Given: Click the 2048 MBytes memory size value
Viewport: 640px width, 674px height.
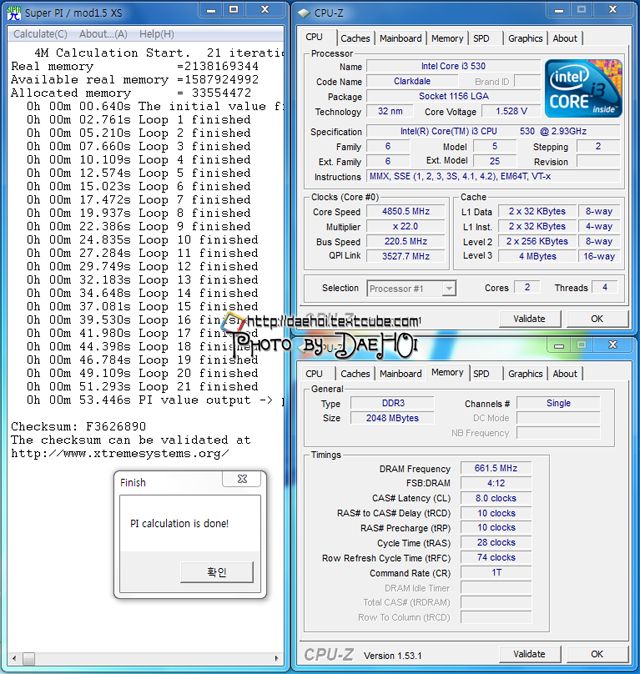Looking at the screenshot, I should pos(392,418).
